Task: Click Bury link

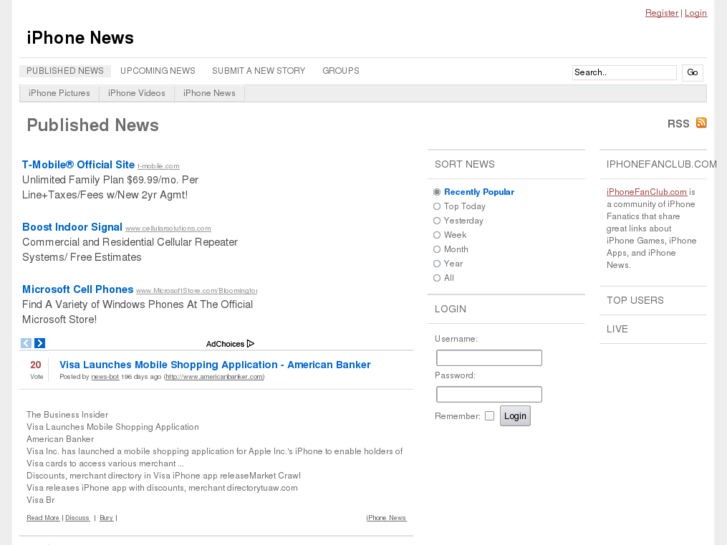Action: (x=106, y=518)
